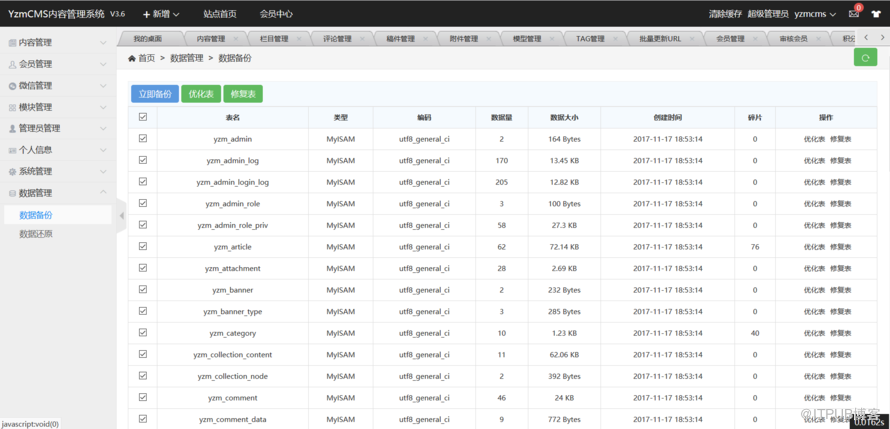This screenshot has width=890, height=429.
Task: Close the 栏目管理 tab
Action: (299, 39)
